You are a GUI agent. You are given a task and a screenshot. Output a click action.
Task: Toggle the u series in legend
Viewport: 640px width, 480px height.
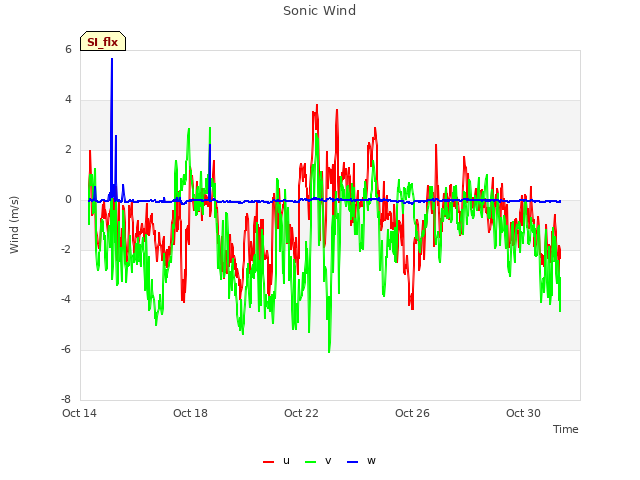pos(276,461)
